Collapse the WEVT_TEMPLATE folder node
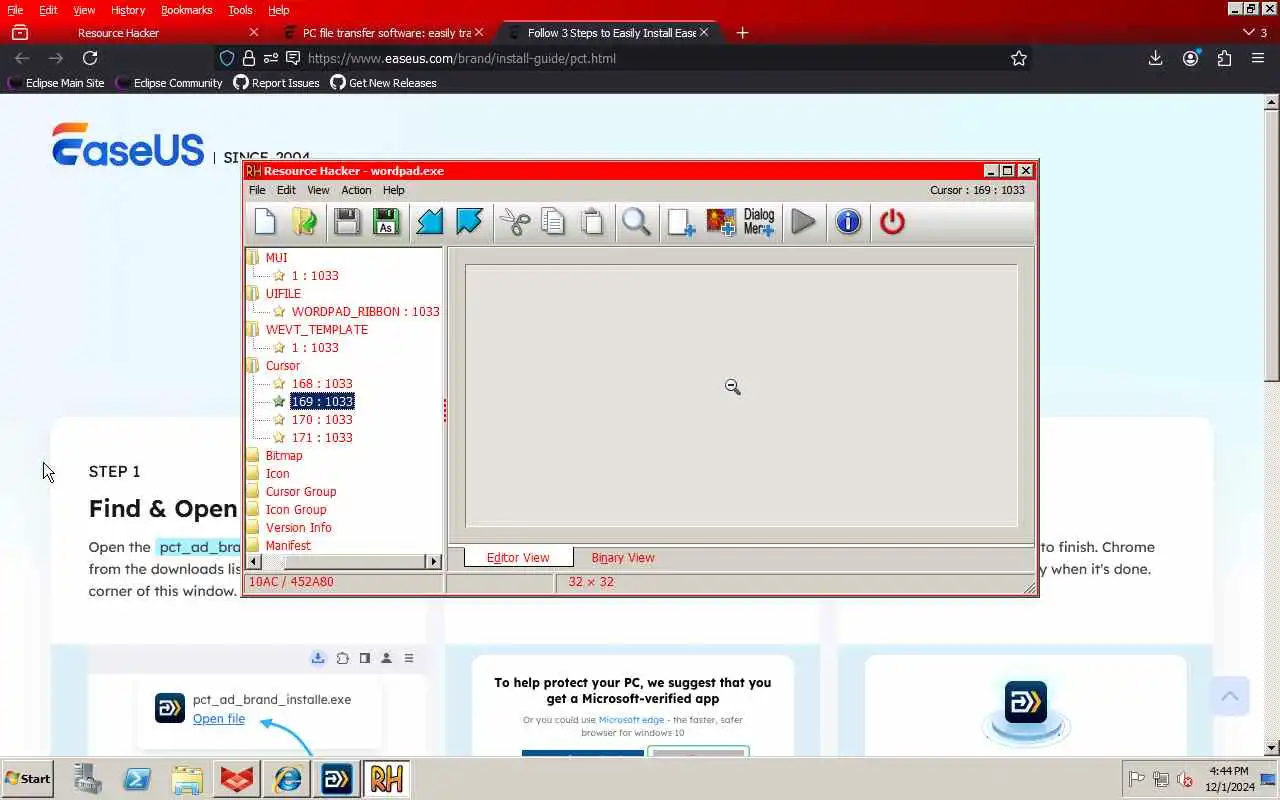 (253, 329)
